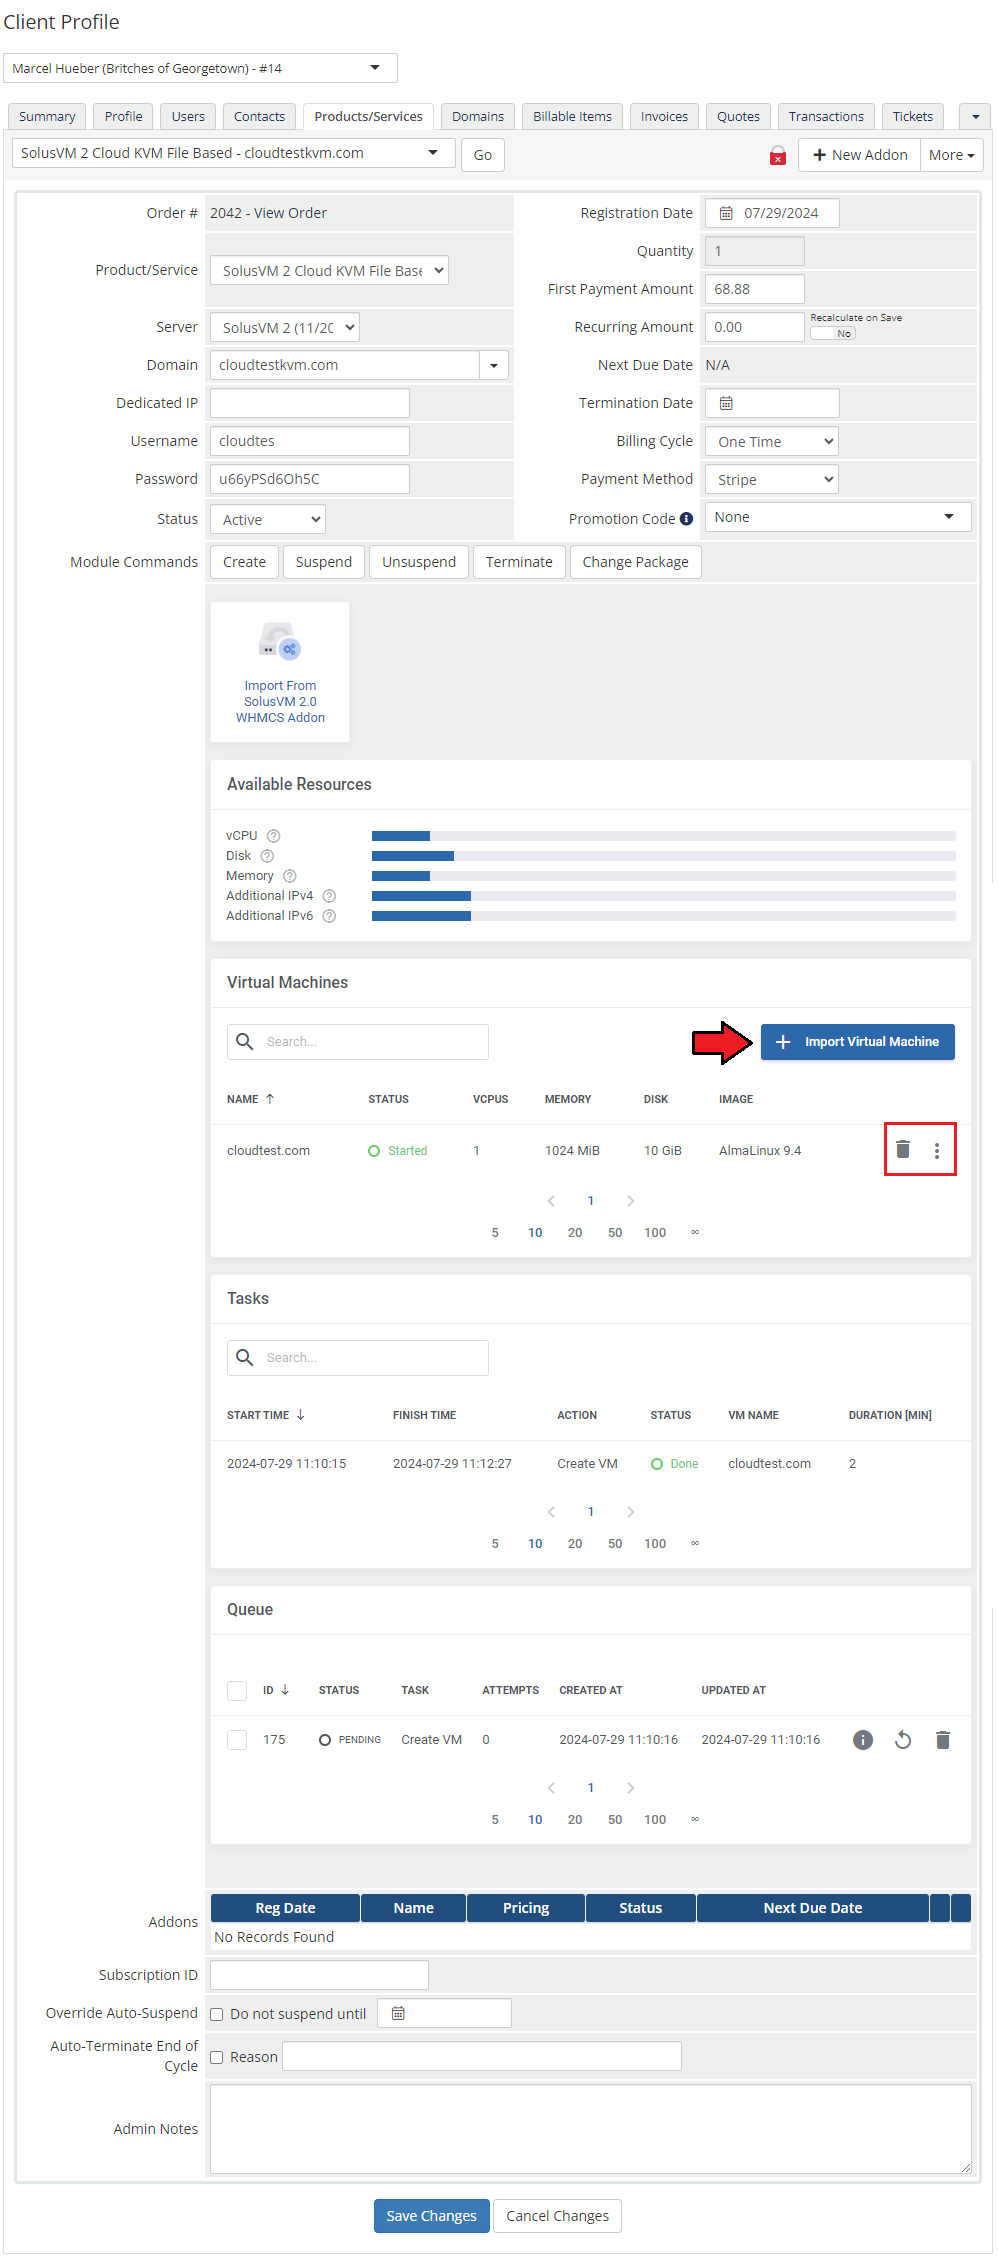The image size is (998, 2264).
Task: Expand extra tabs arrow after Tickets
Action: coord(975,116)
